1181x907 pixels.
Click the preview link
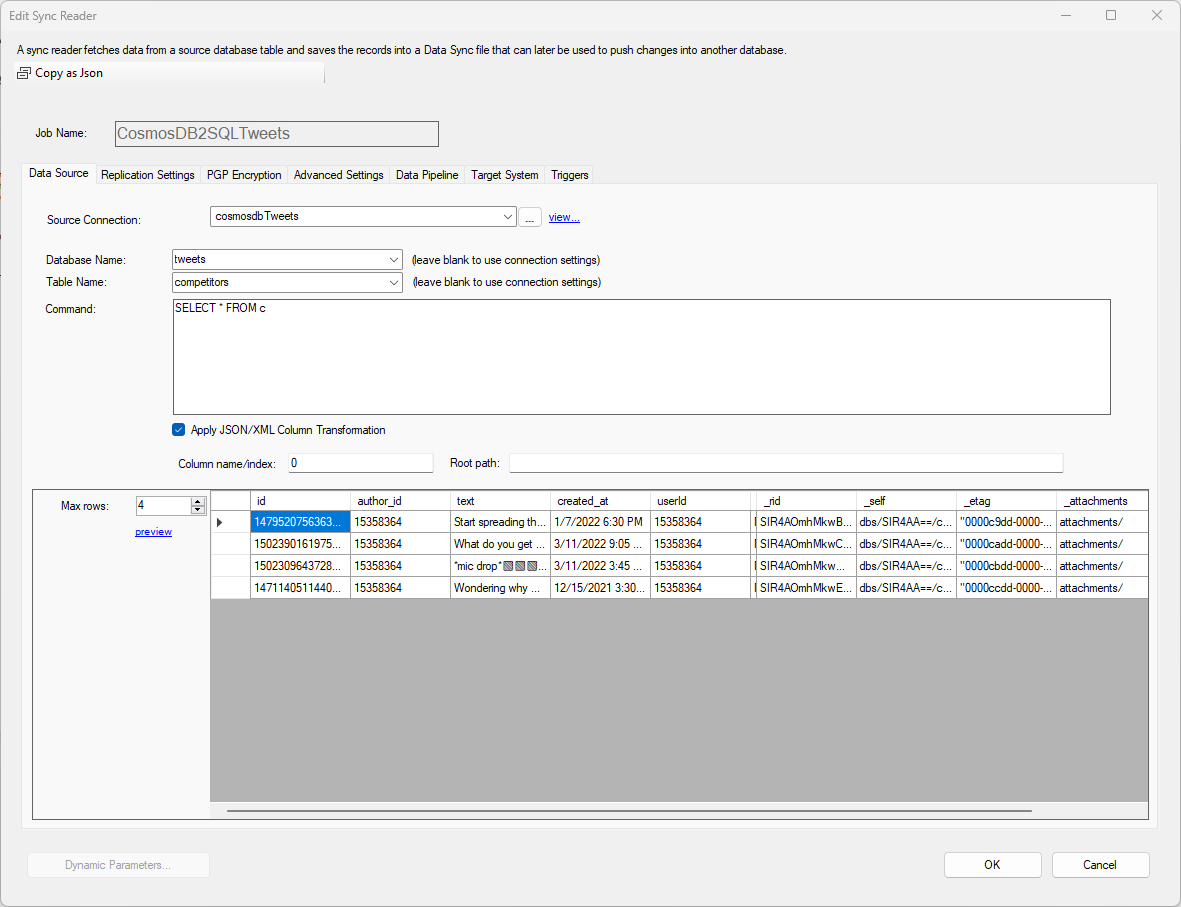click(x=154, y=532)
